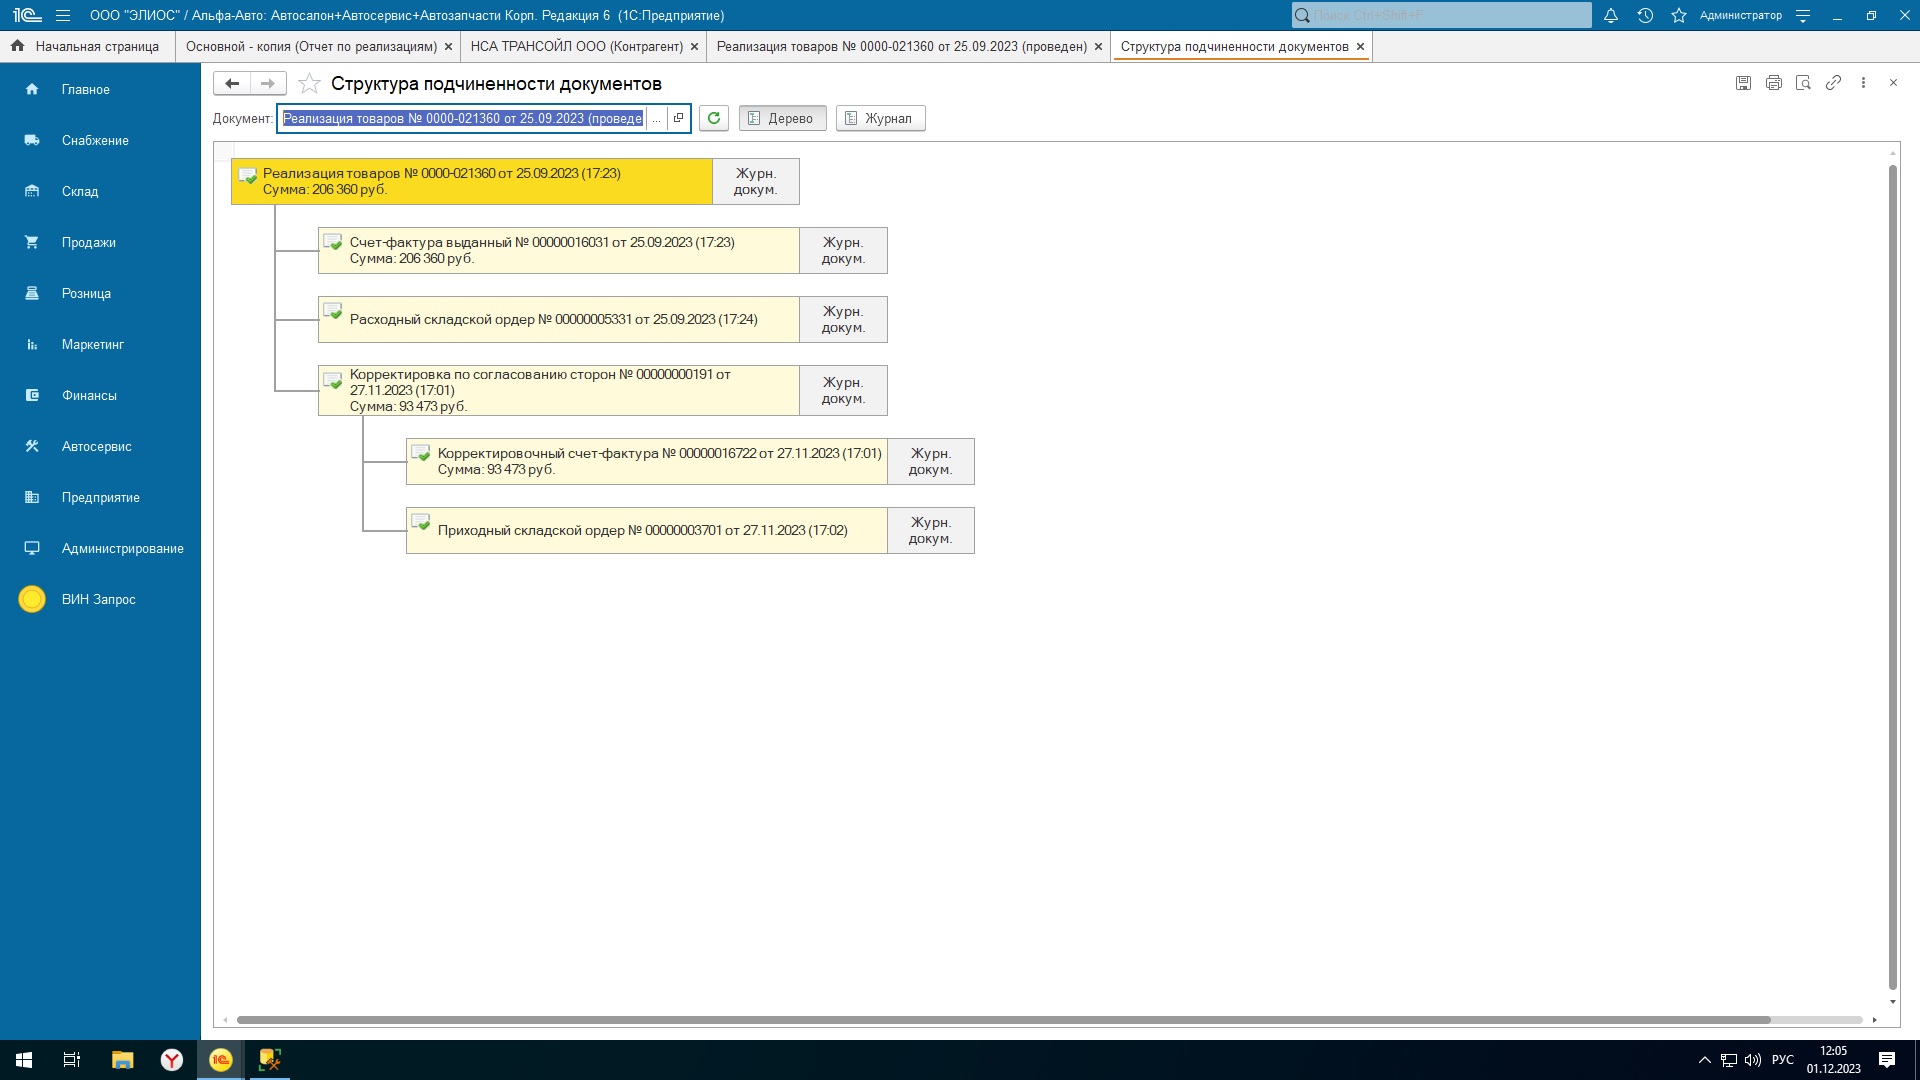Open Windows Start menu
1920x1080 pixels.
pyautogui.click(x=24, y=1060)
